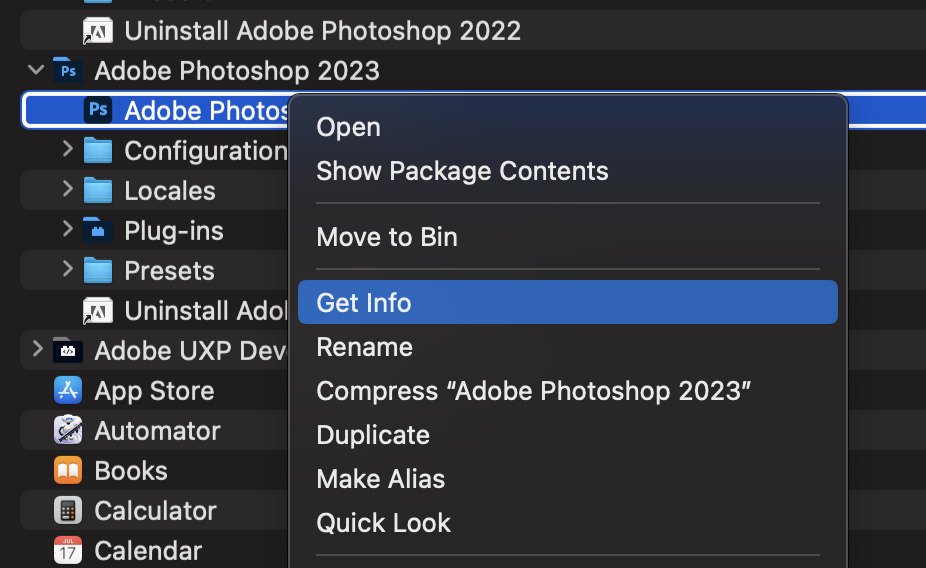The width and height of the screenshot is (926, 568).
Task: Choose Get Info from context menu
Action: pyautogui.click(x=364, y=302)
